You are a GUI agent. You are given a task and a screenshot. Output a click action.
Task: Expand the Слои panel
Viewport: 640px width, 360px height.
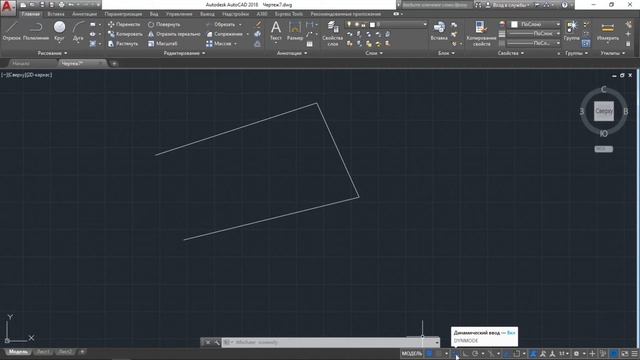(374, 53)
